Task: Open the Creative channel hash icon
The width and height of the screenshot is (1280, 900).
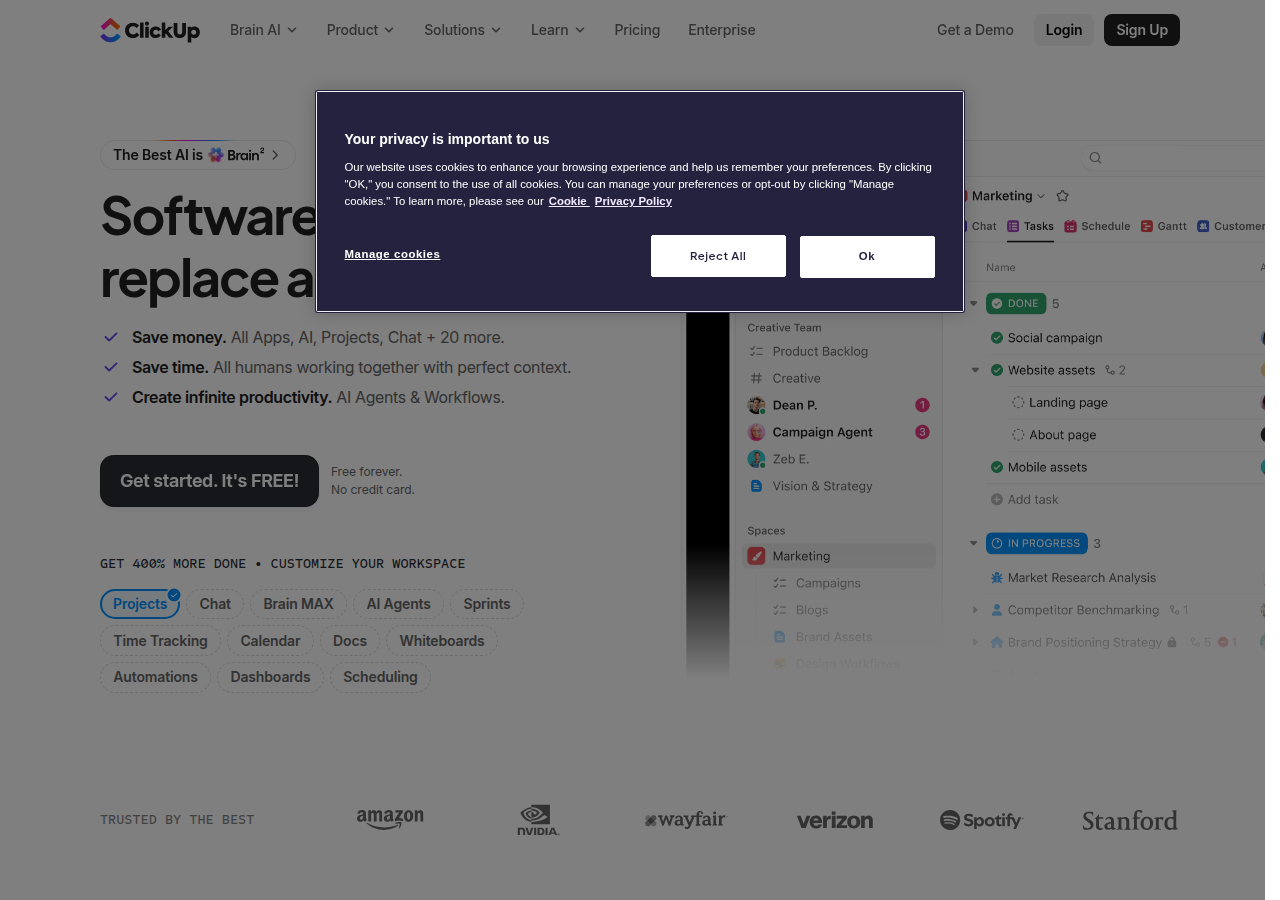Action: (756, 378)
